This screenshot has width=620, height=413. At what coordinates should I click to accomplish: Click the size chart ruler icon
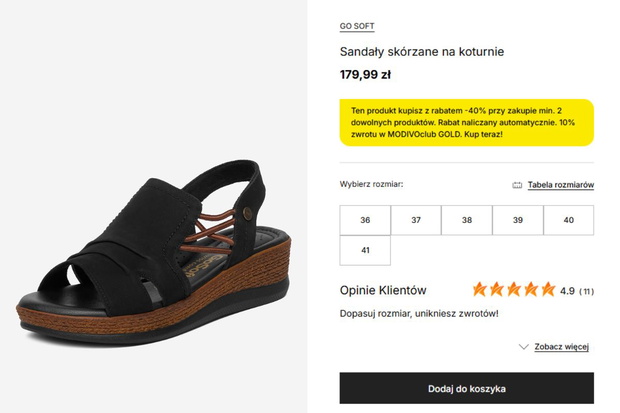point(517,185)
